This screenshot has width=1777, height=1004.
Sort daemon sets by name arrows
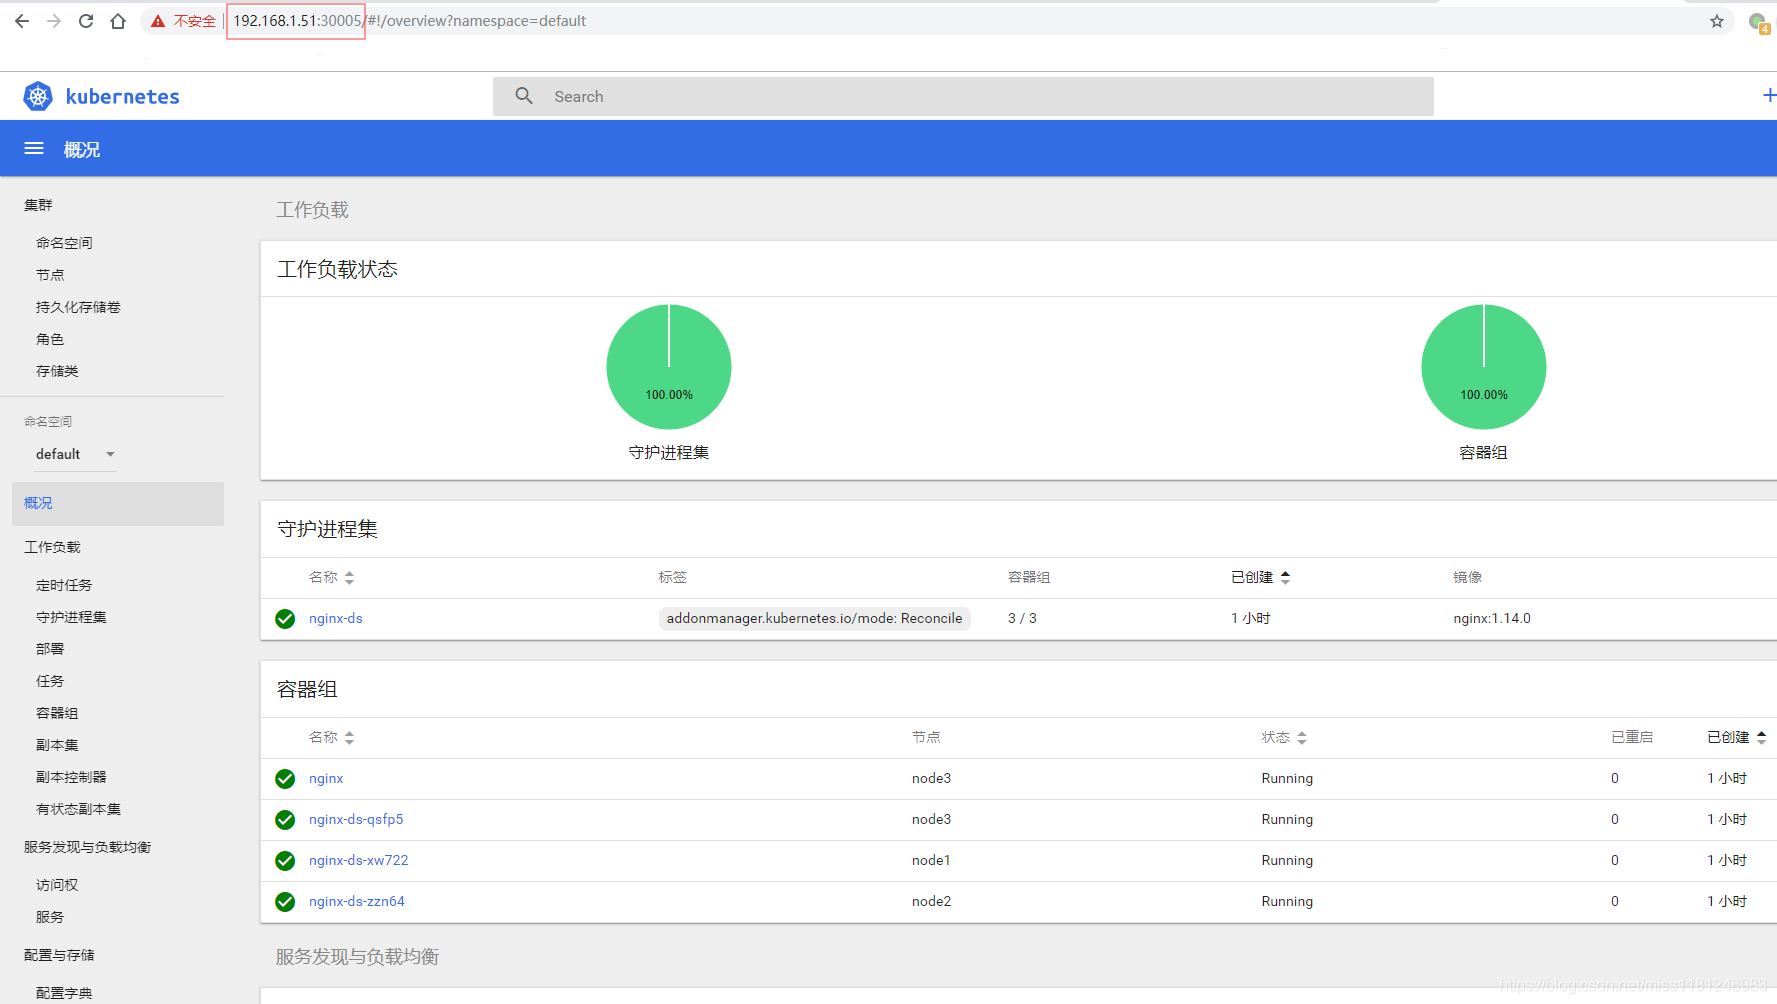[349, 578]
